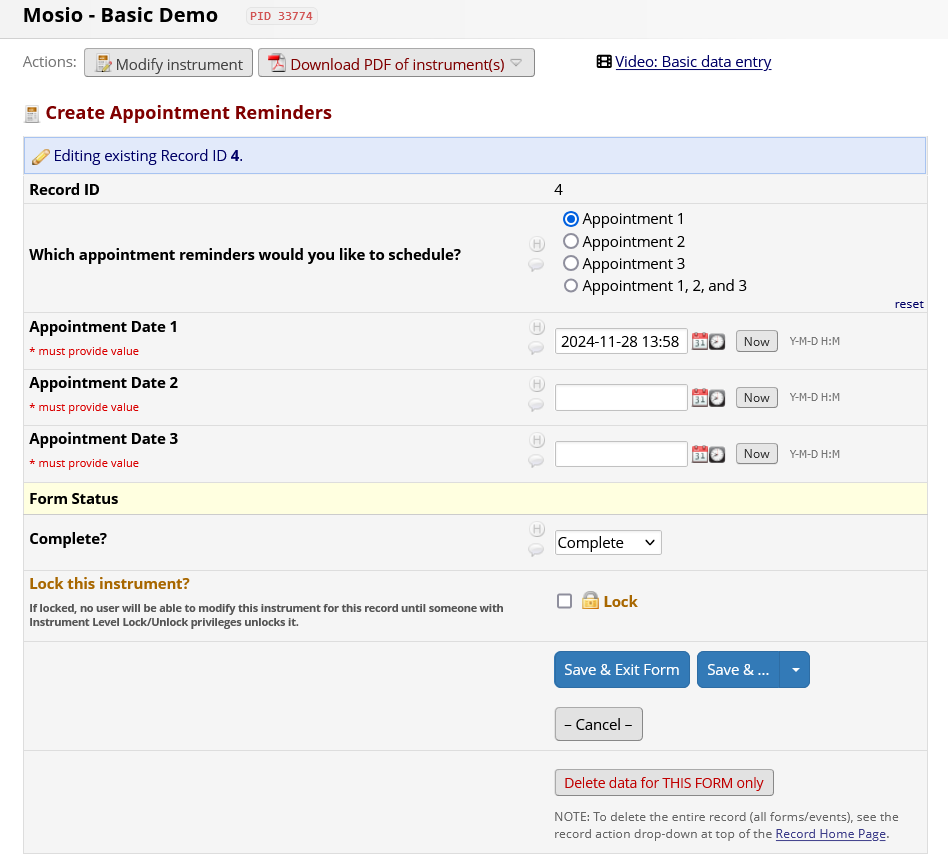The height and width of the screenshot is (868, 948).
Task: Expand the Save options dropdown arrow
Action: tap(795, 669)
